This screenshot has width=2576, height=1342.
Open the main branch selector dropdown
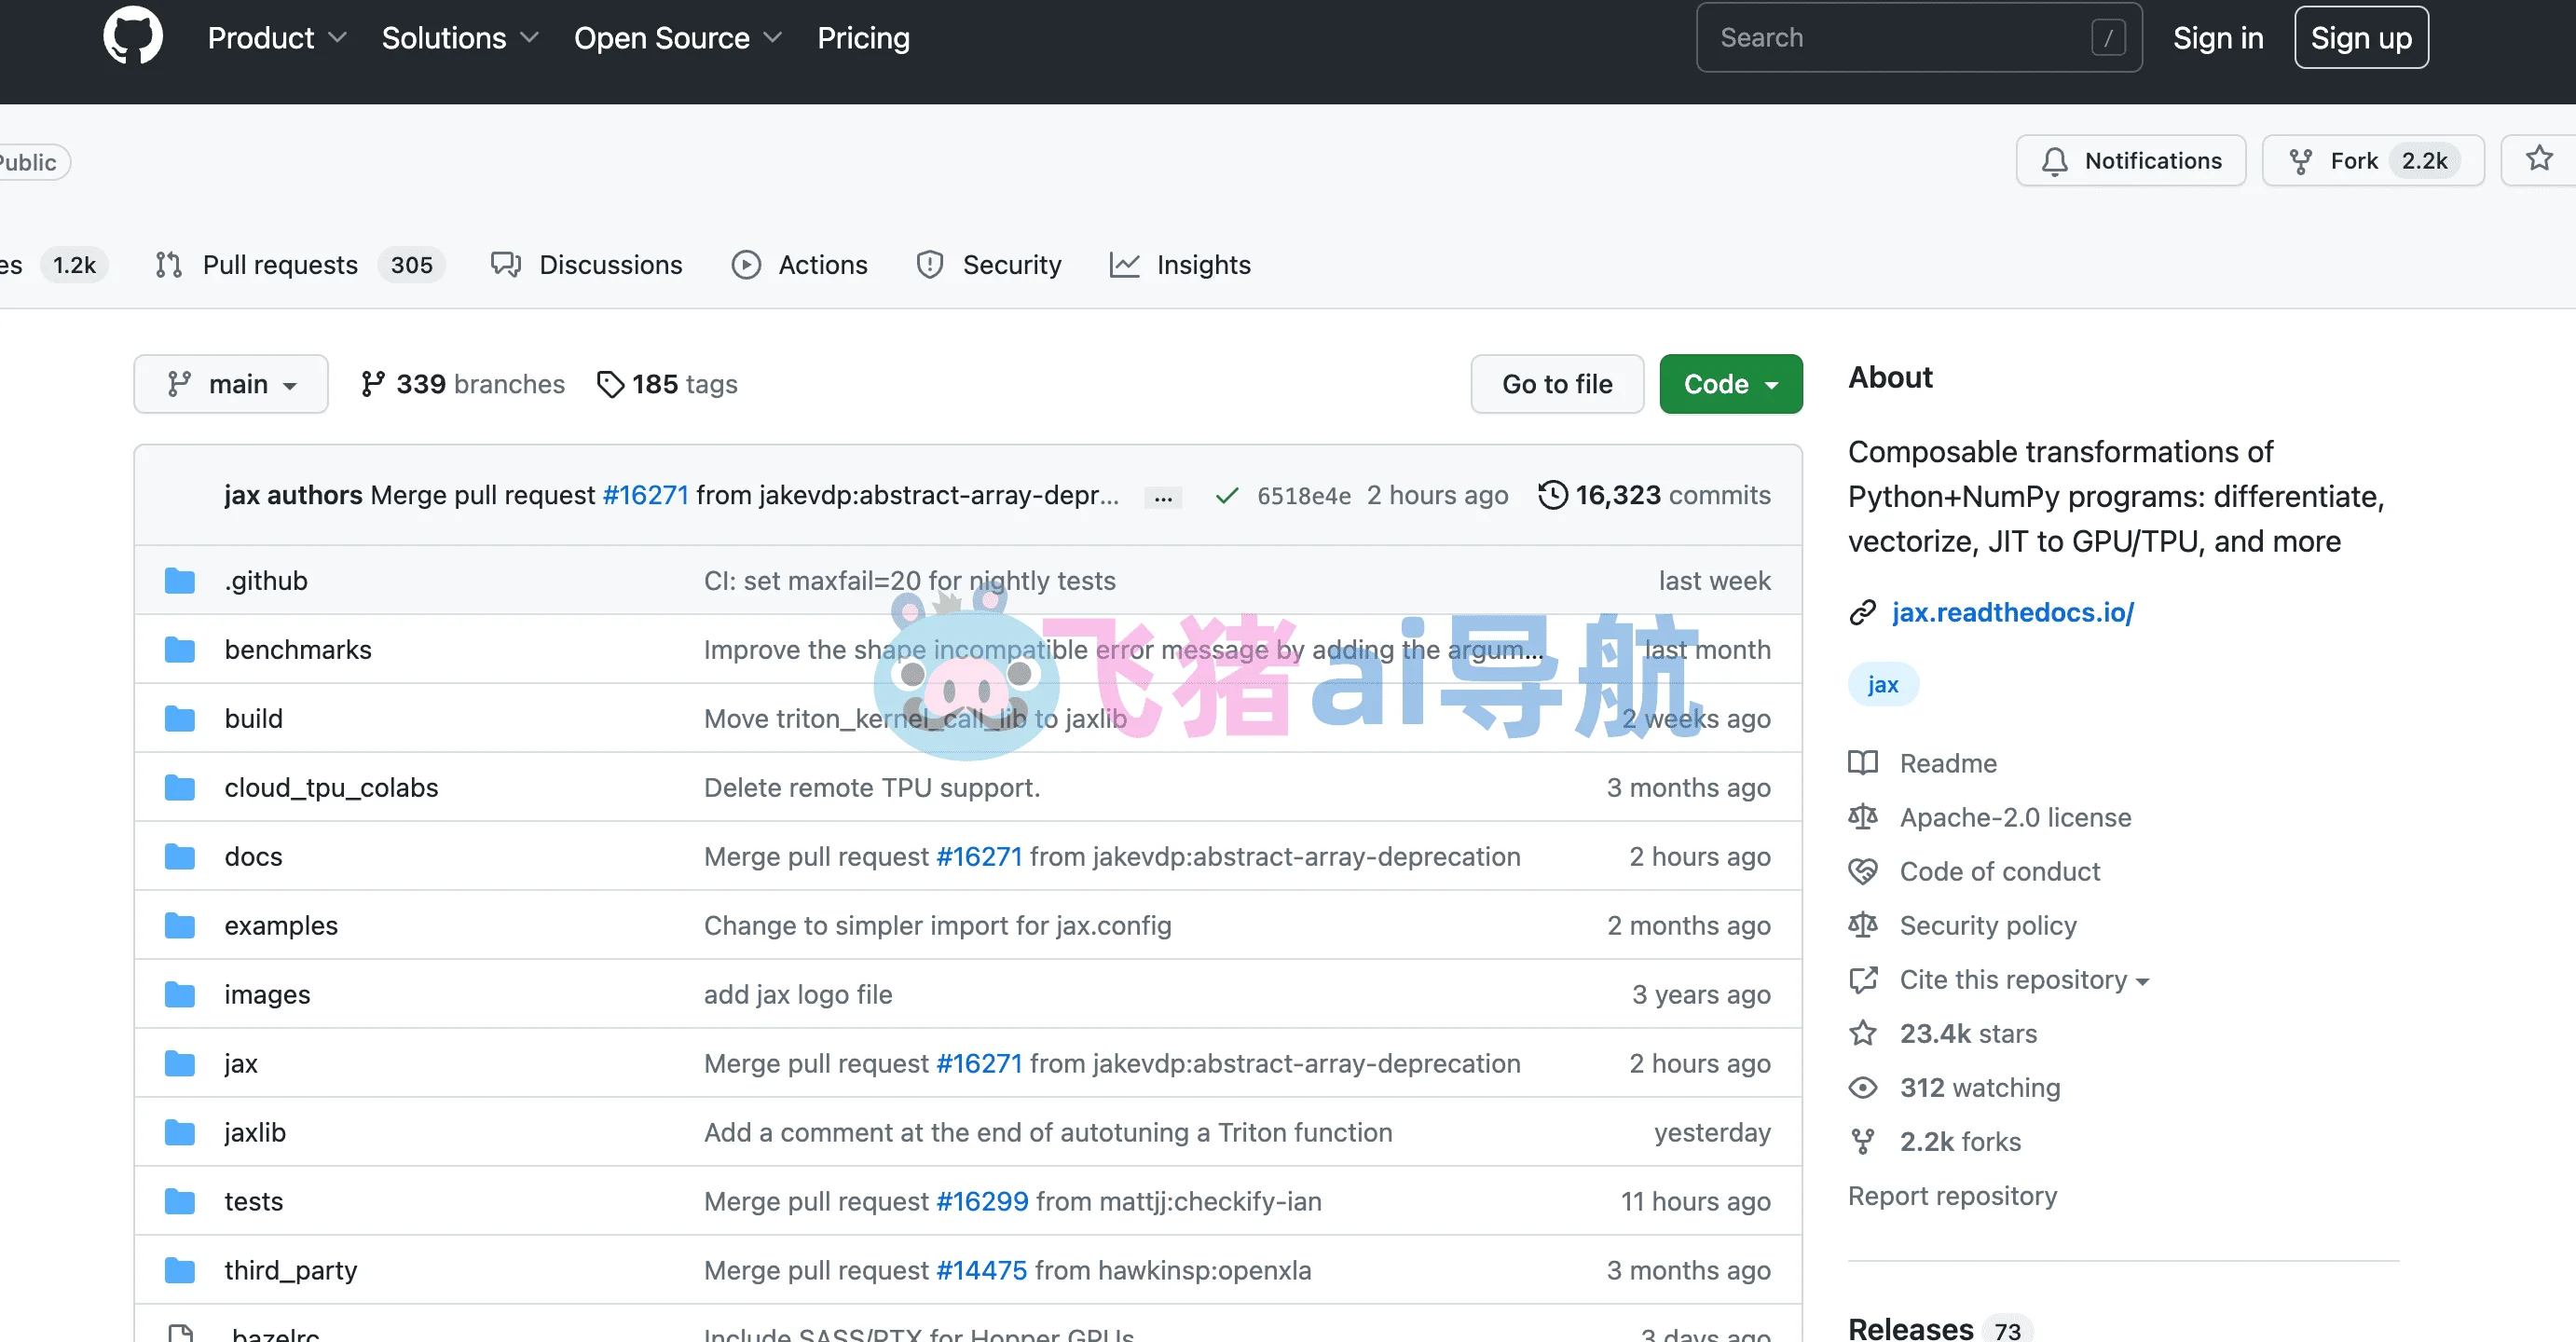point(231,384)
